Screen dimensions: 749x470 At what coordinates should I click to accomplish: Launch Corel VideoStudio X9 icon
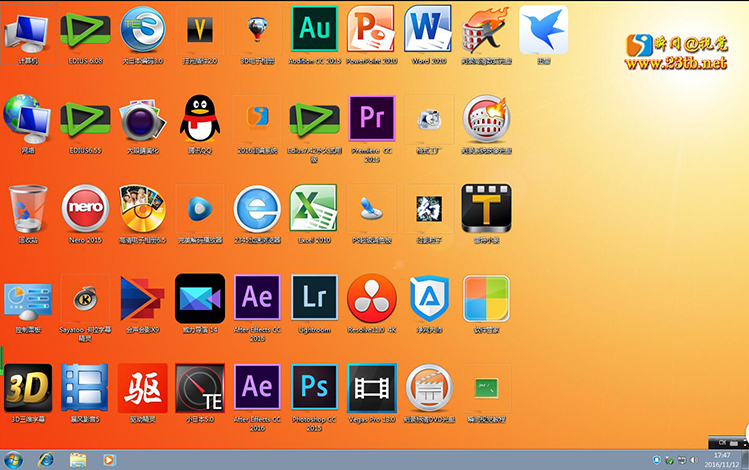[x=142, y=298]
